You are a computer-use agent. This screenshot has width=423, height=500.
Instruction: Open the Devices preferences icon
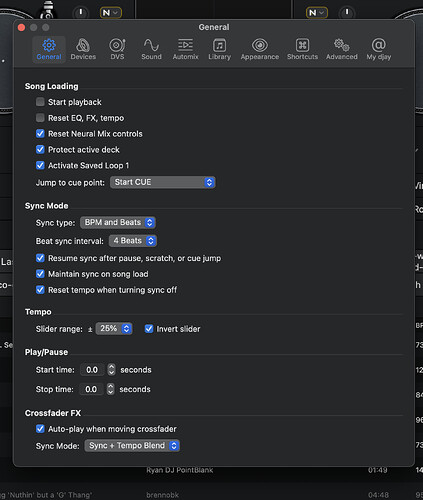point(83,45)
